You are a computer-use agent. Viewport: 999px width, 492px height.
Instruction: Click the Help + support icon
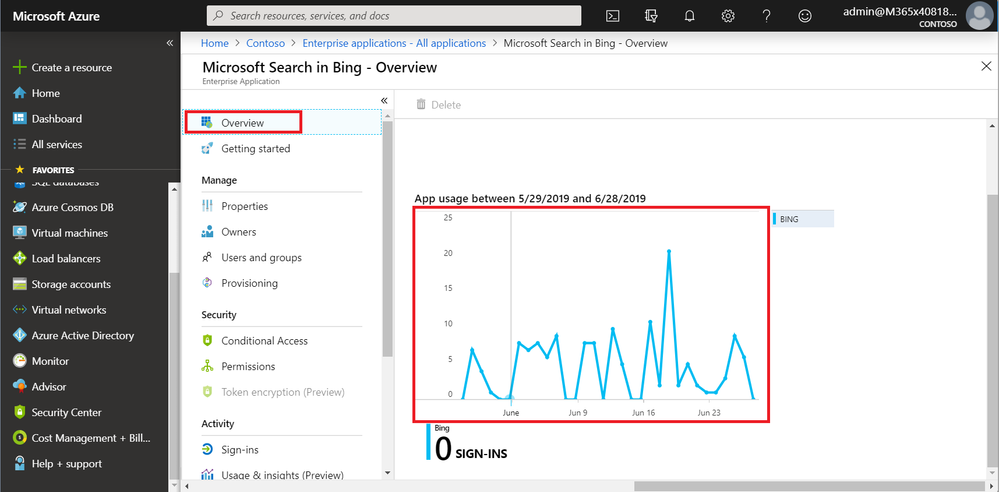click(x=20, y=463)
